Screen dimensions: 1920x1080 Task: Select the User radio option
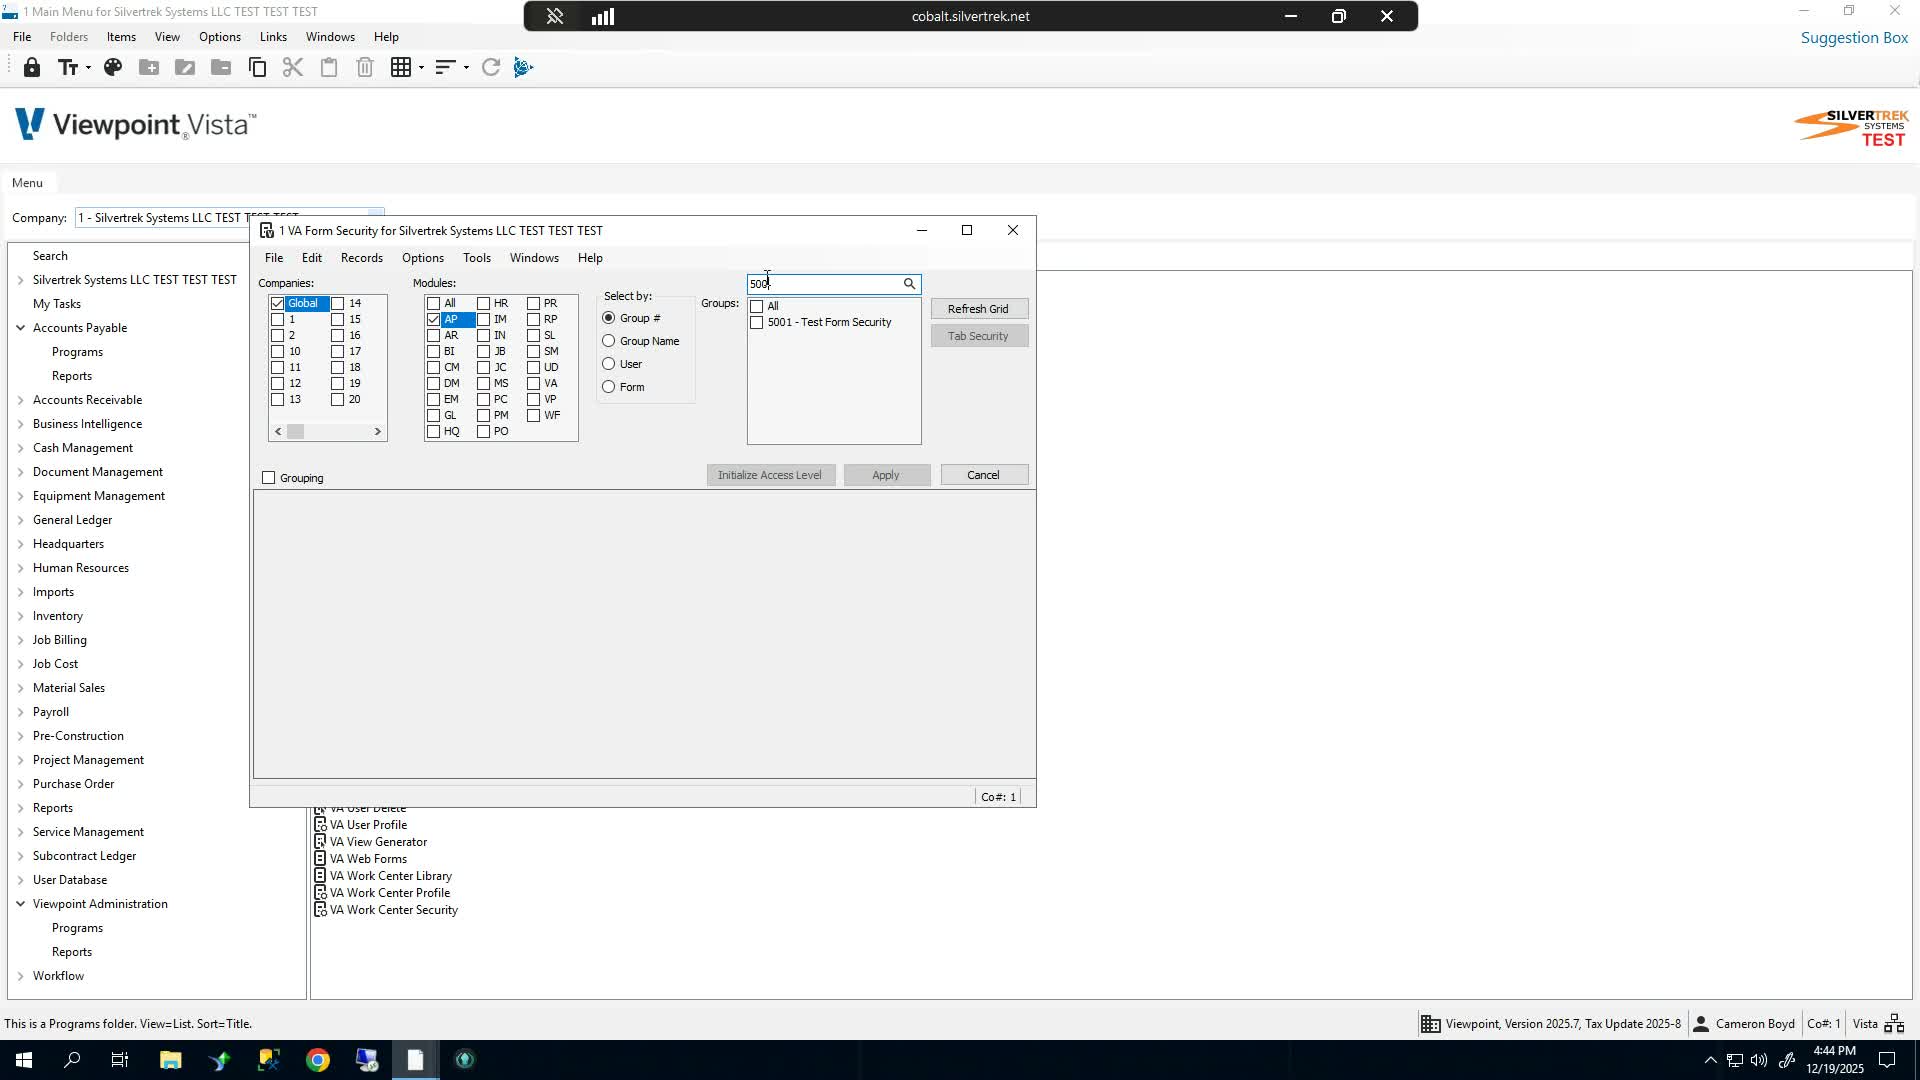[x=609, y=364]
